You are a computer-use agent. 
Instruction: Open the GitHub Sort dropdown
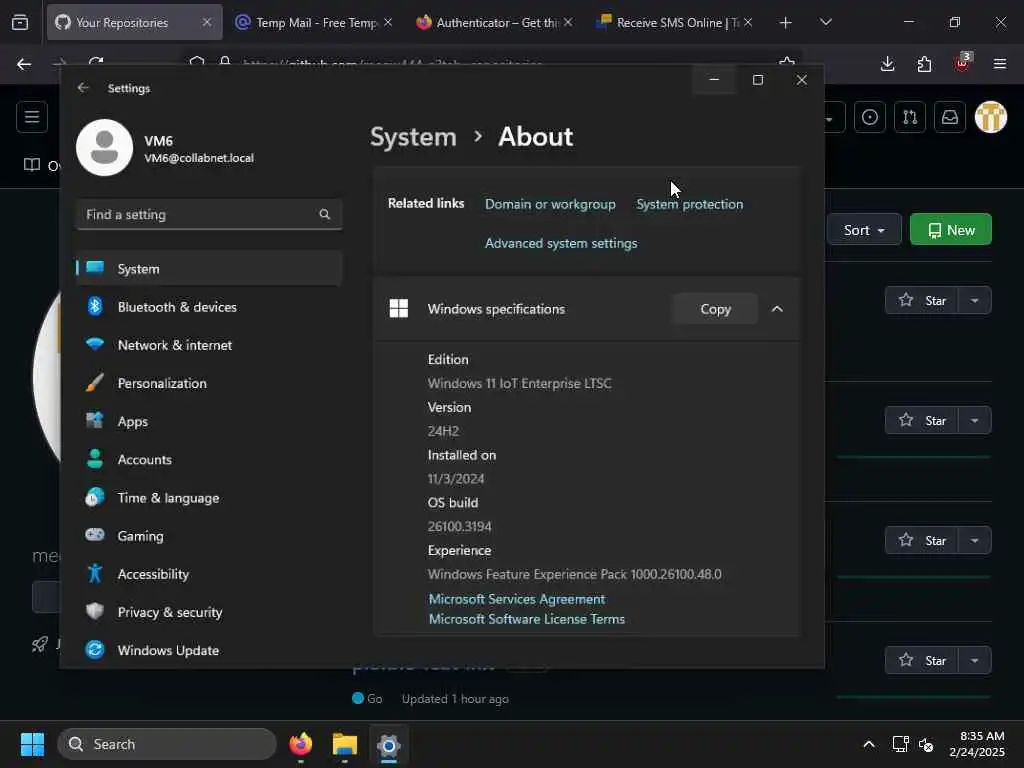pyautogui.click(x=863, y=230)
